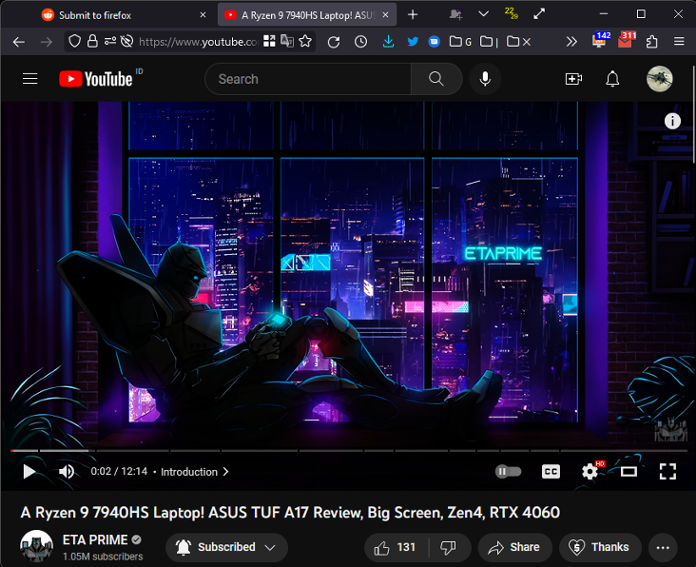Open the account avatar menu
The height and width of the screenshot is (567, 696).
(x=660, y=79)
